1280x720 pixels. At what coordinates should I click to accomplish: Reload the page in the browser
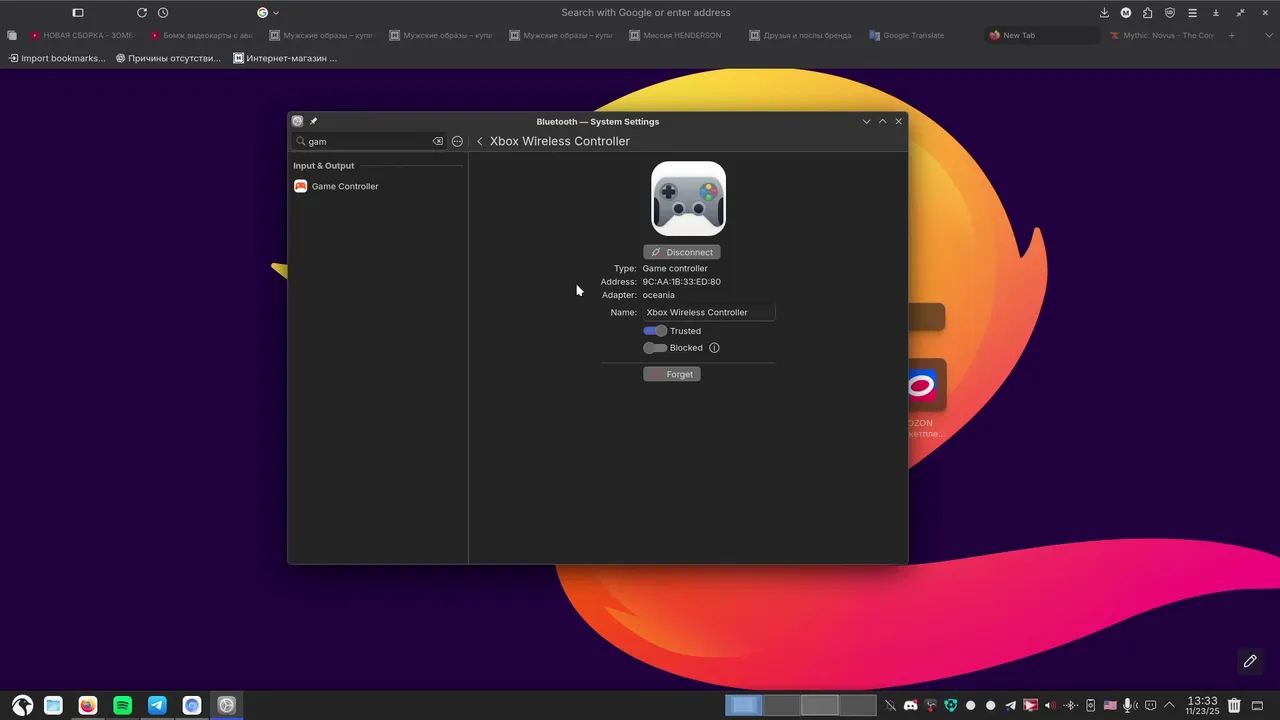click(142, 13)
